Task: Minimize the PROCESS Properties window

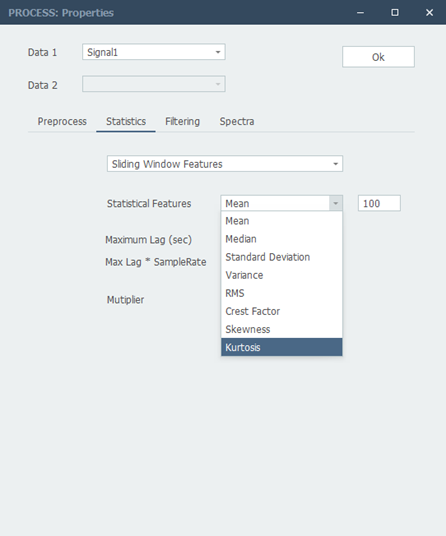Action: coord(360,13)
